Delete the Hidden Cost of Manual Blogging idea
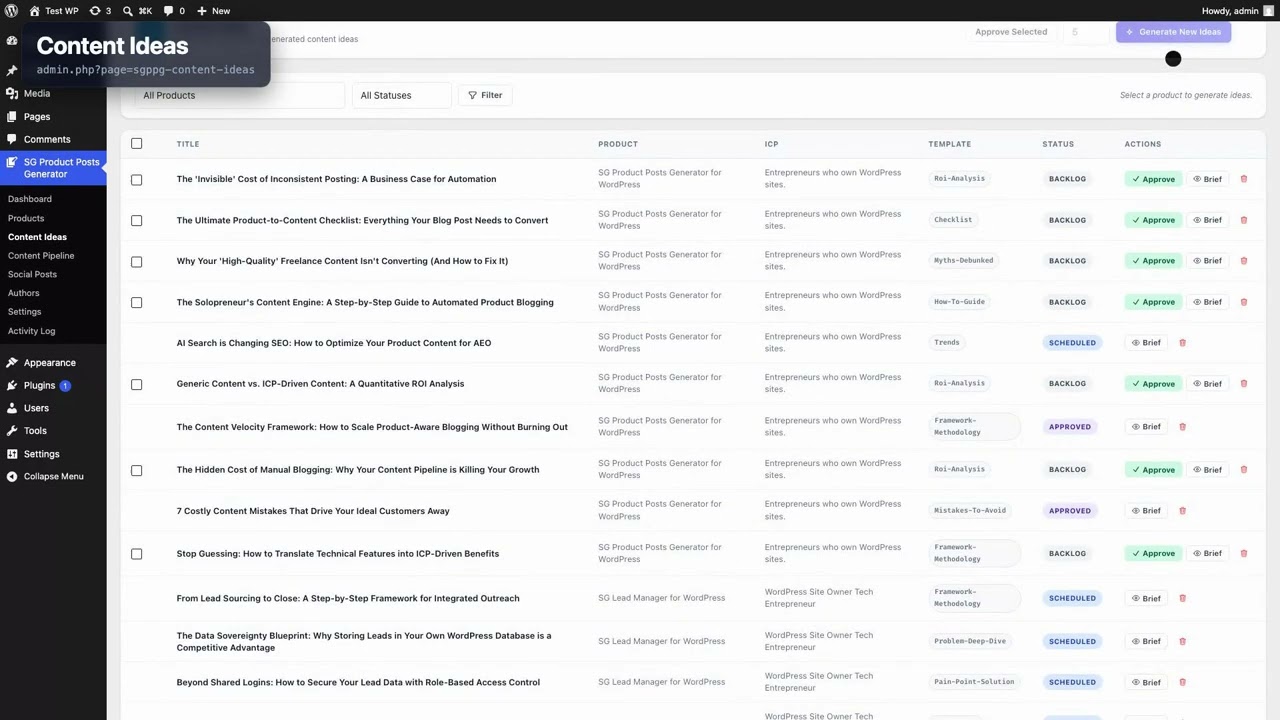 coord(1244,470)
